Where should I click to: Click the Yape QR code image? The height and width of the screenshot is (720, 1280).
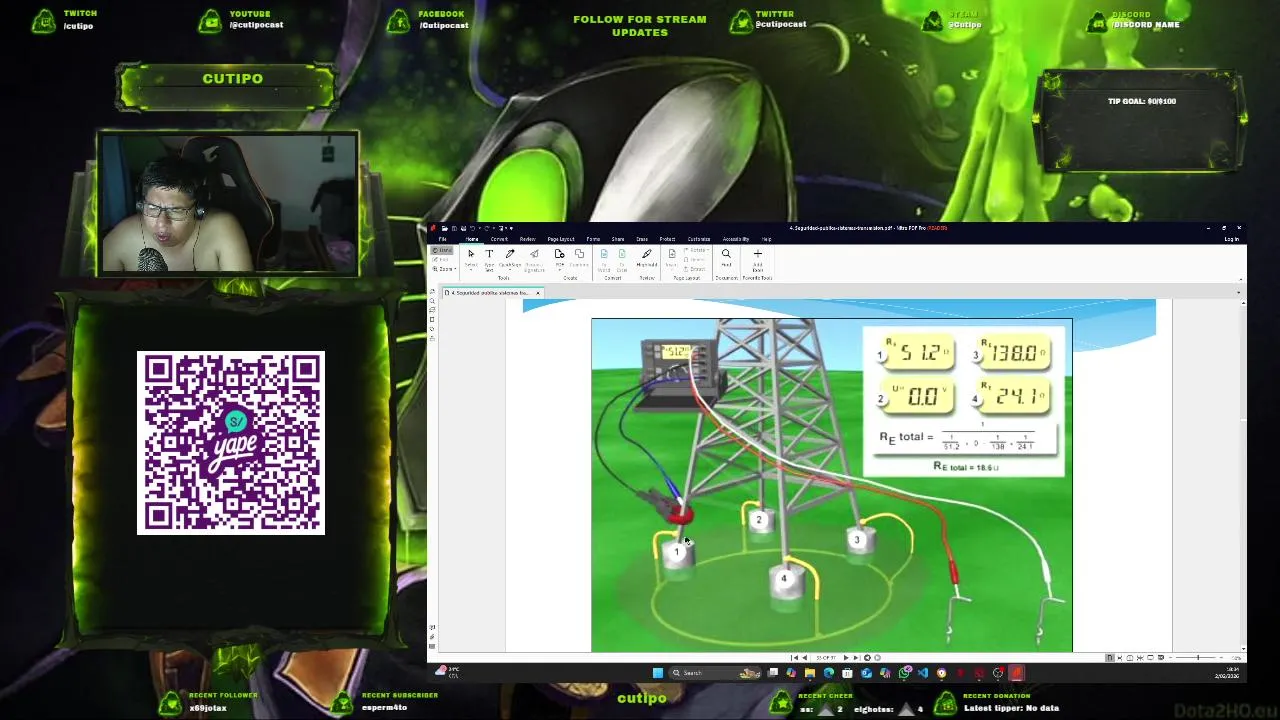click(x=231, y=443)
